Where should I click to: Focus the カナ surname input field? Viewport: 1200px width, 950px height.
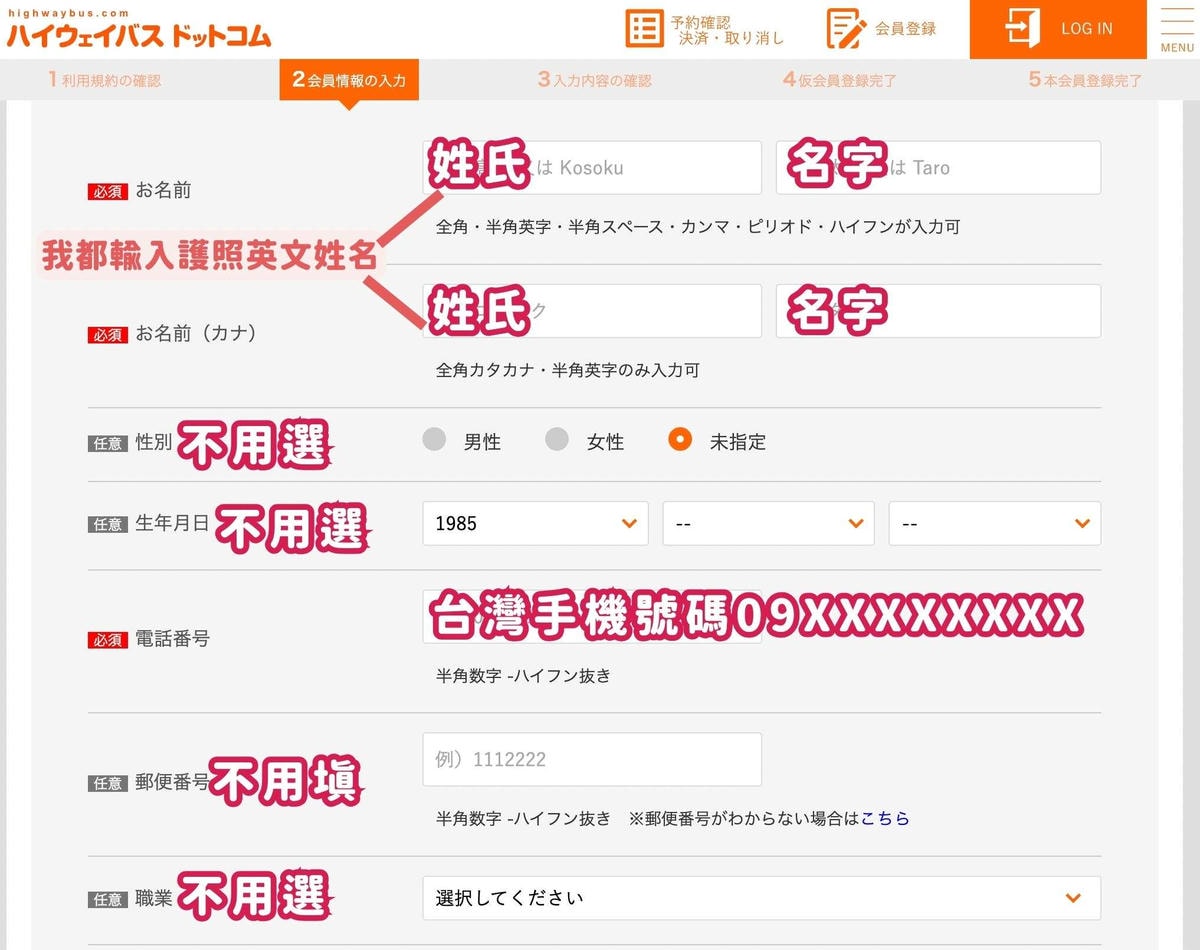click(592, 311)
